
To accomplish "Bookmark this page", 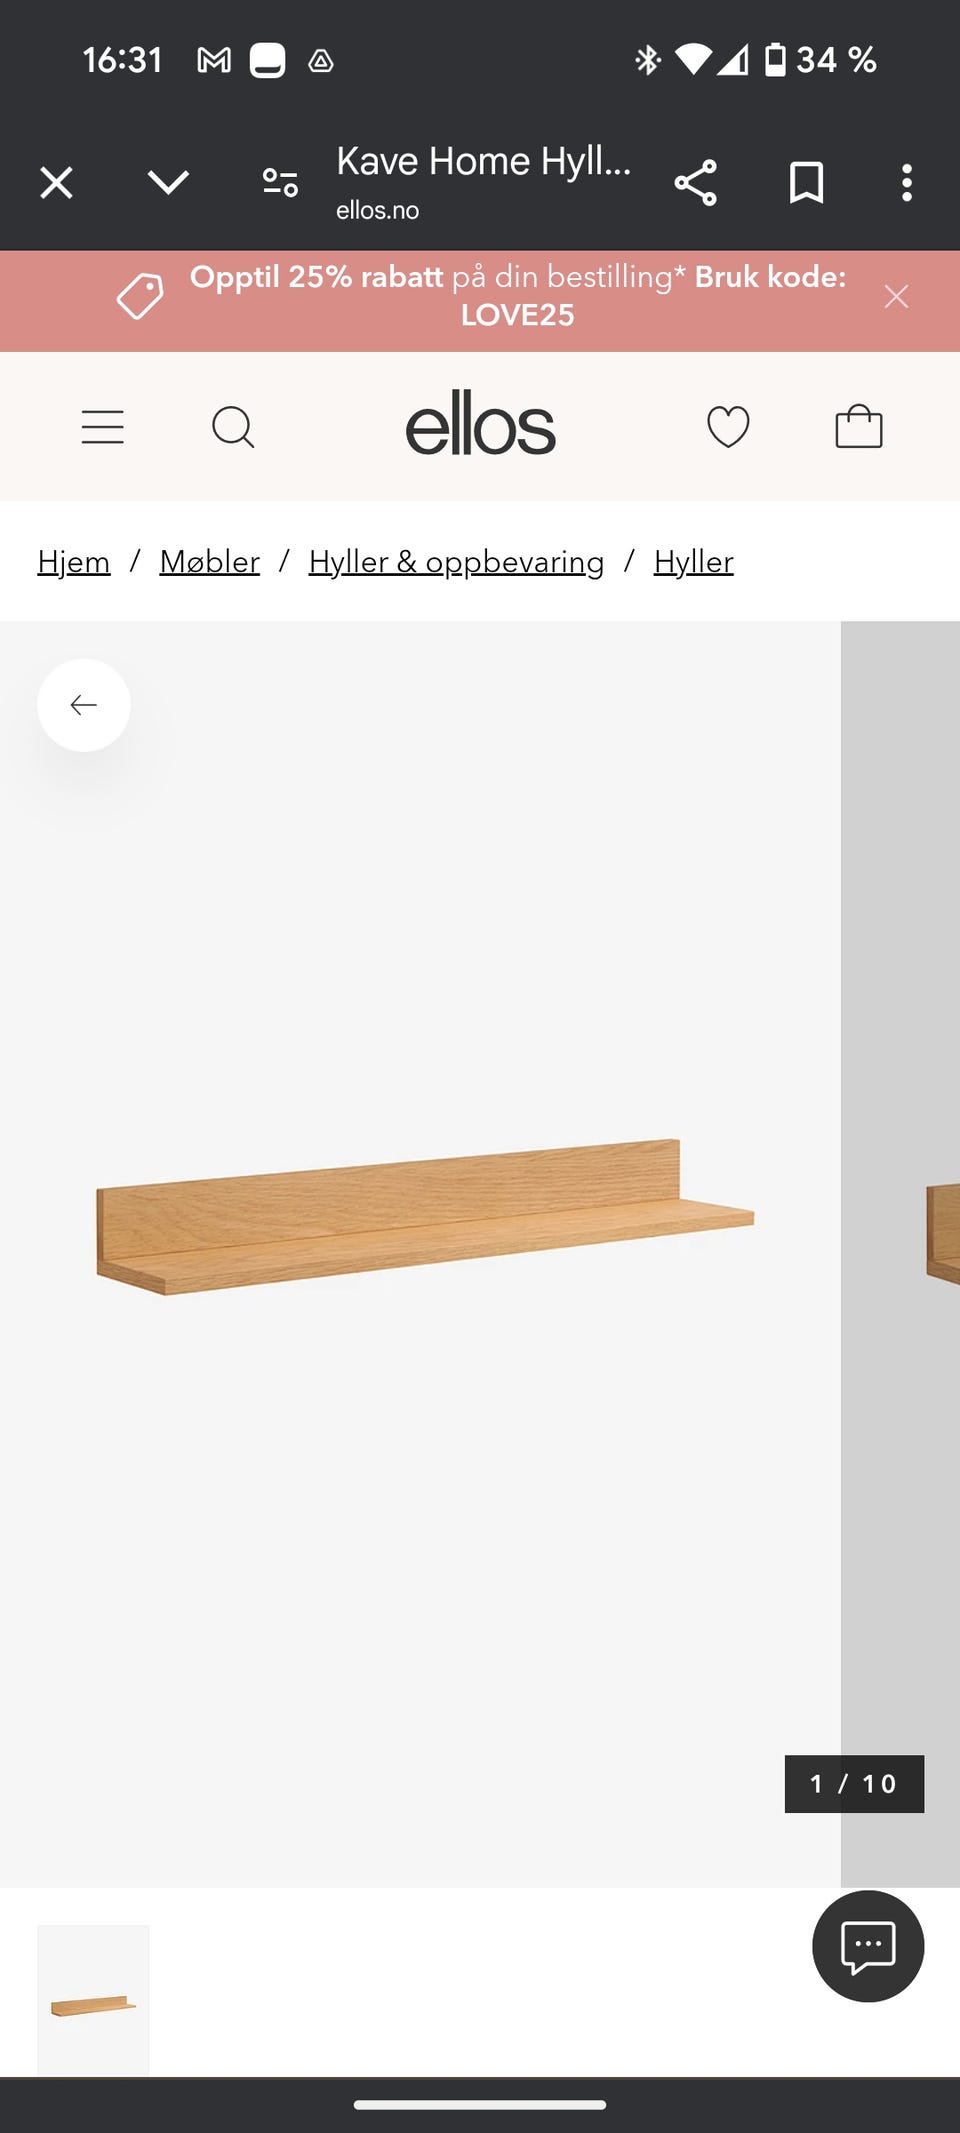I will click(x=806, y=183).
